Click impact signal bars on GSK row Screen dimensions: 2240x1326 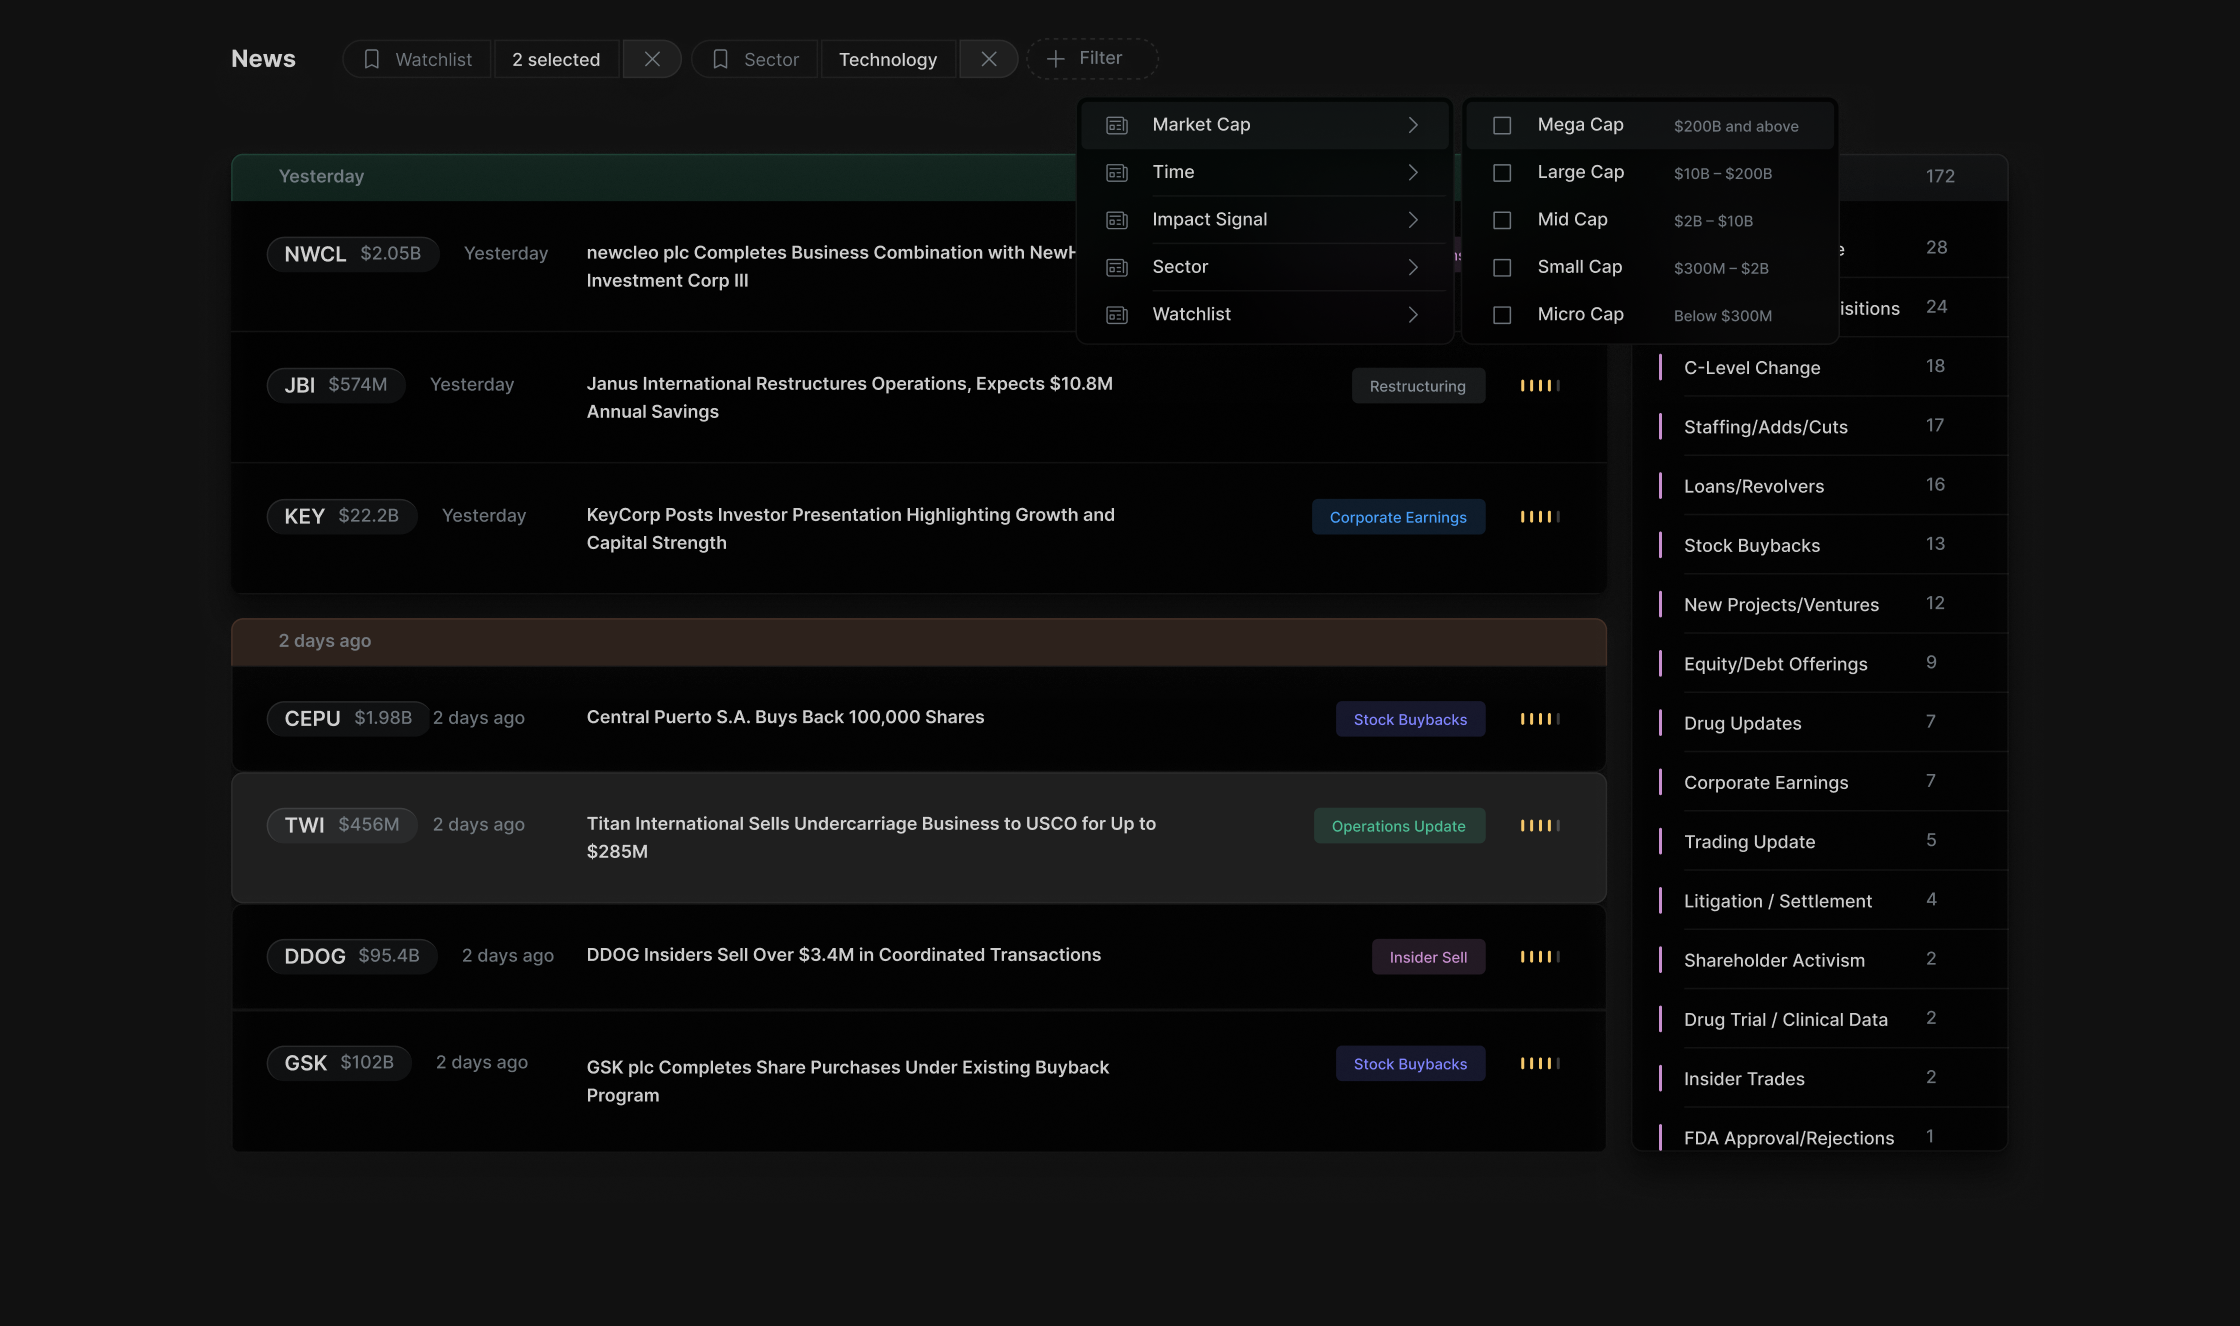1540,1064
